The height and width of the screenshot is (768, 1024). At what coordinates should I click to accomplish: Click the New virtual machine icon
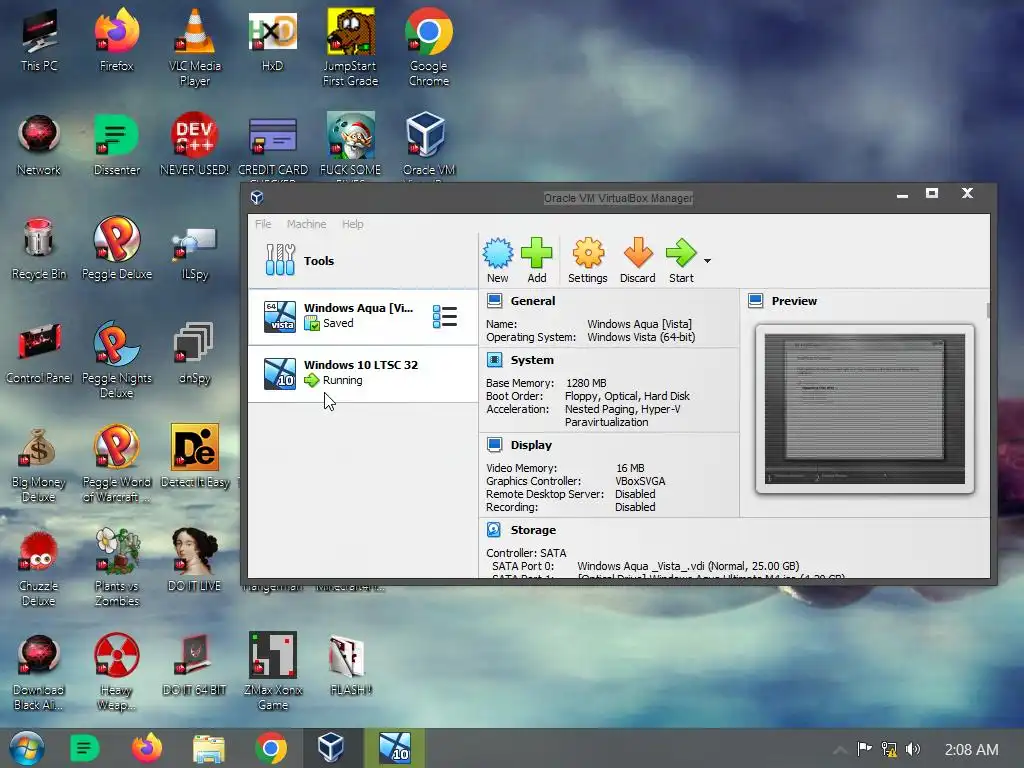tap(498, 260)
